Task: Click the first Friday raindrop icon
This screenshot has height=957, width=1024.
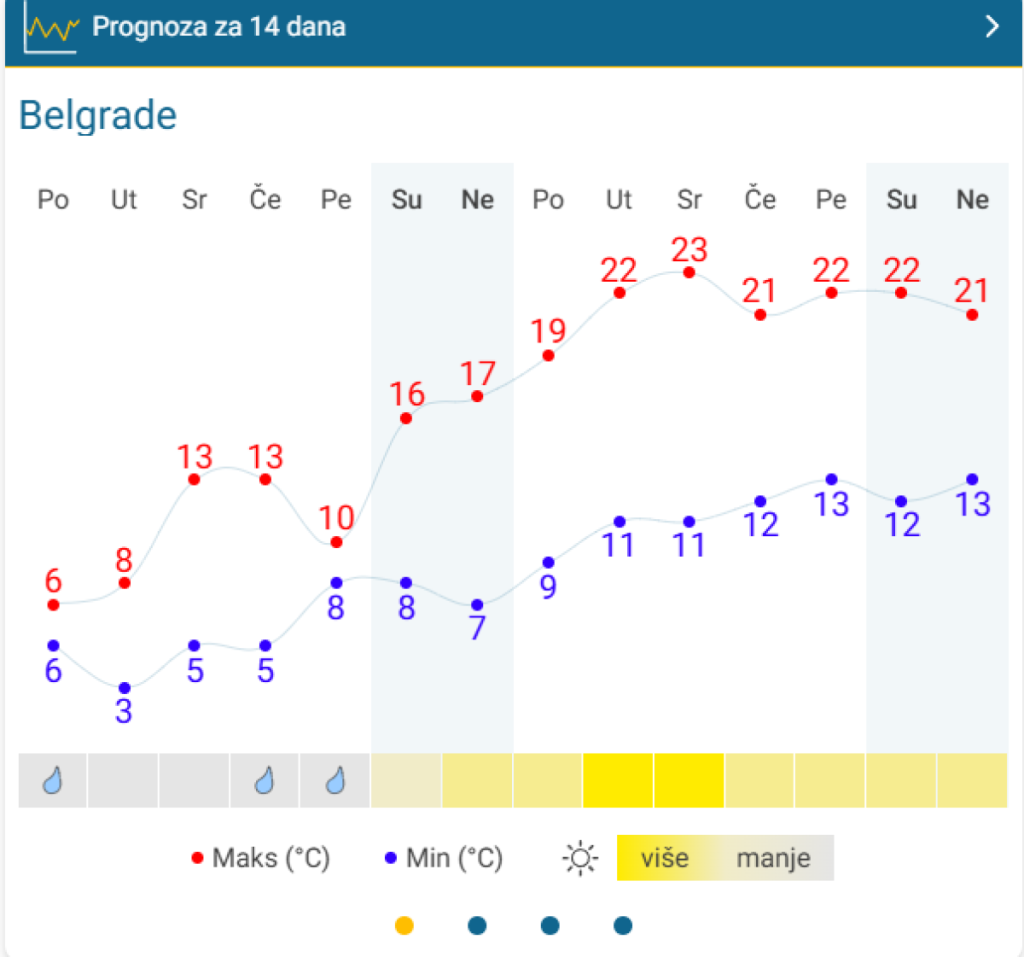Action: (336, 780)
